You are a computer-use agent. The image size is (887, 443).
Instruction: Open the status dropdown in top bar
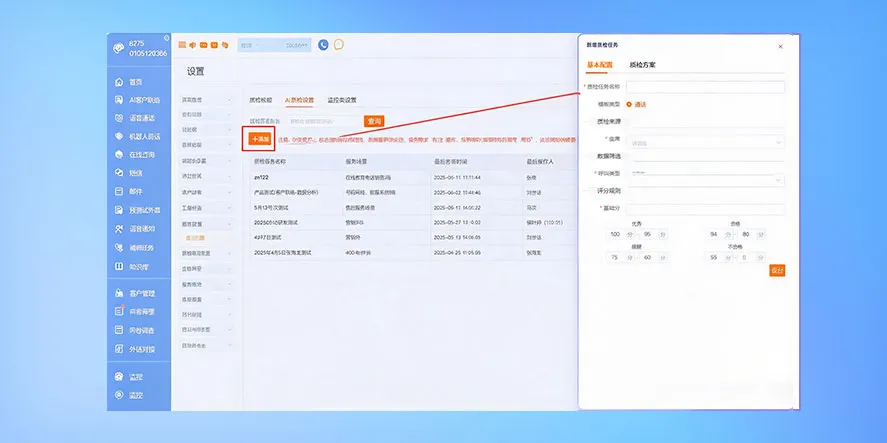click(274, 45)
